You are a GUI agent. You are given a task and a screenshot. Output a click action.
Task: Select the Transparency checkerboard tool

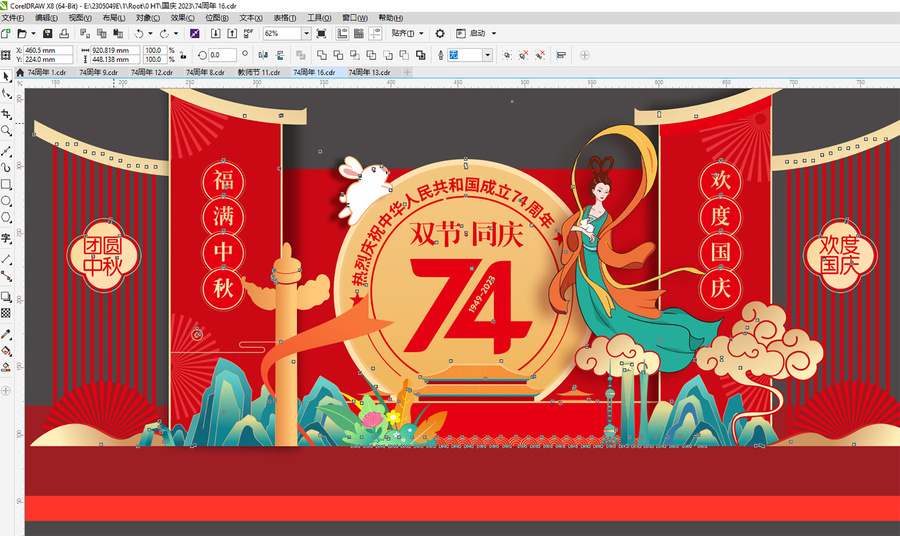(x=6, y=313)
